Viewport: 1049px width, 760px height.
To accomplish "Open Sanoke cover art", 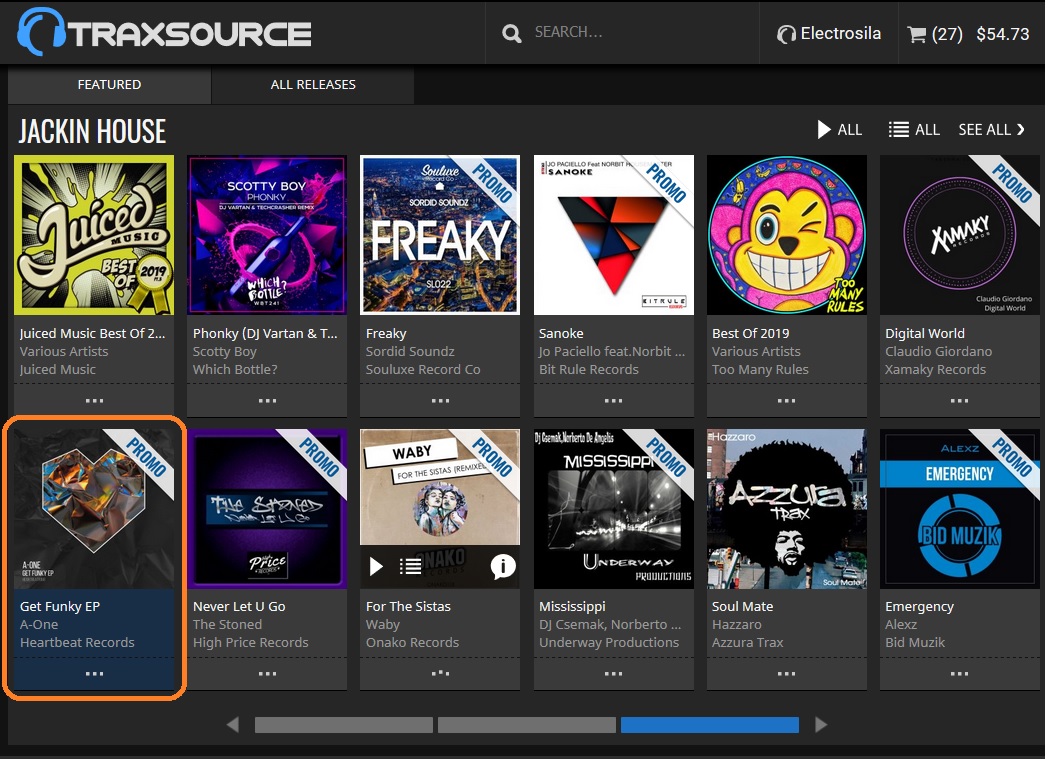I will coord(613,235).
